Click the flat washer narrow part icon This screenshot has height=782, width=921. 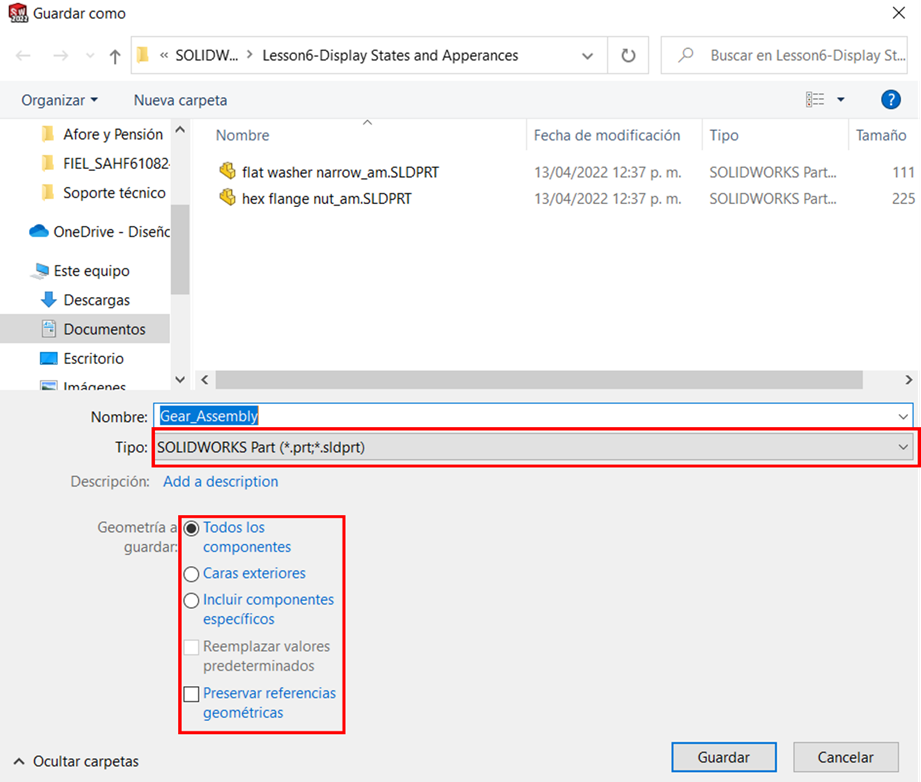227,171
